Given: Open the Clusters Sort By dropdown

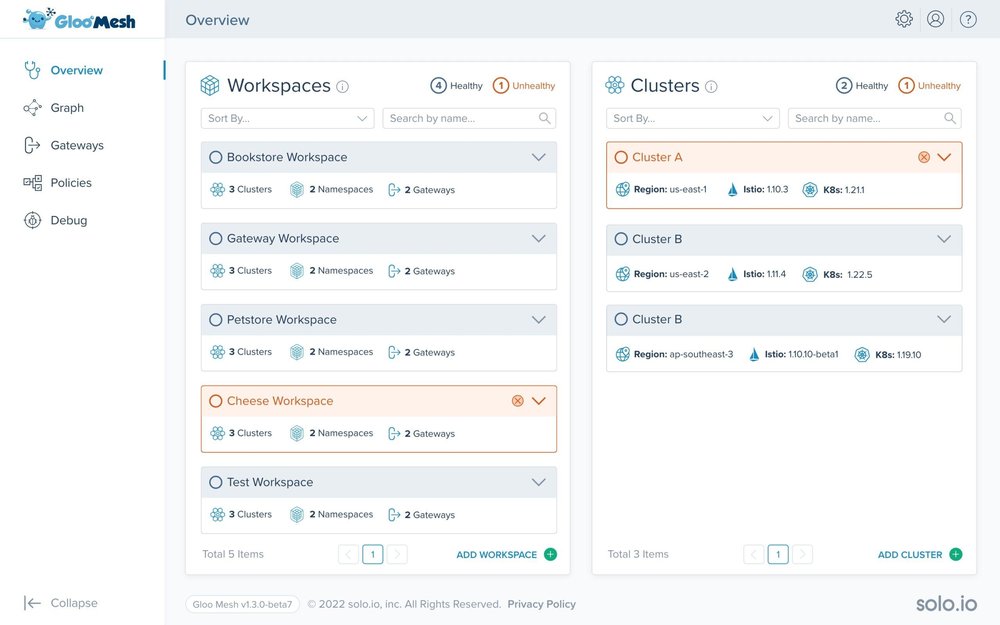Looking at the screenshot, I should 693,118.
